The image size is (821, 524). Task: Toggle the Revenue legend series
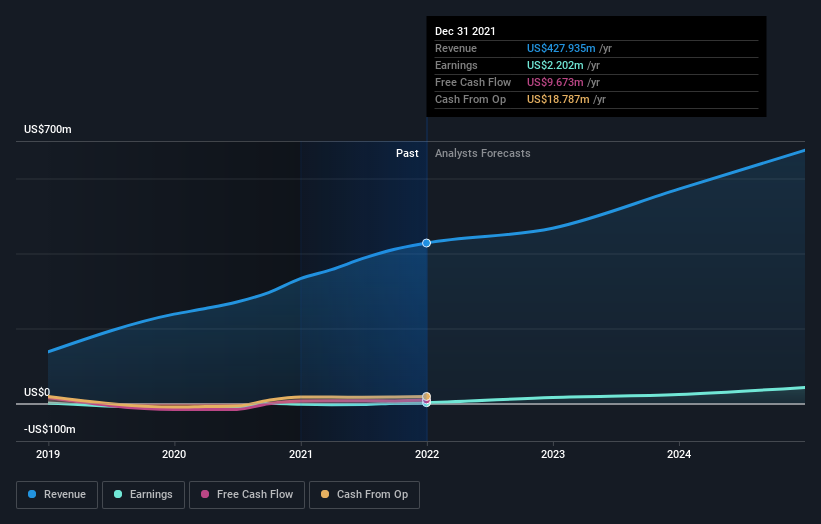[57, 495]
